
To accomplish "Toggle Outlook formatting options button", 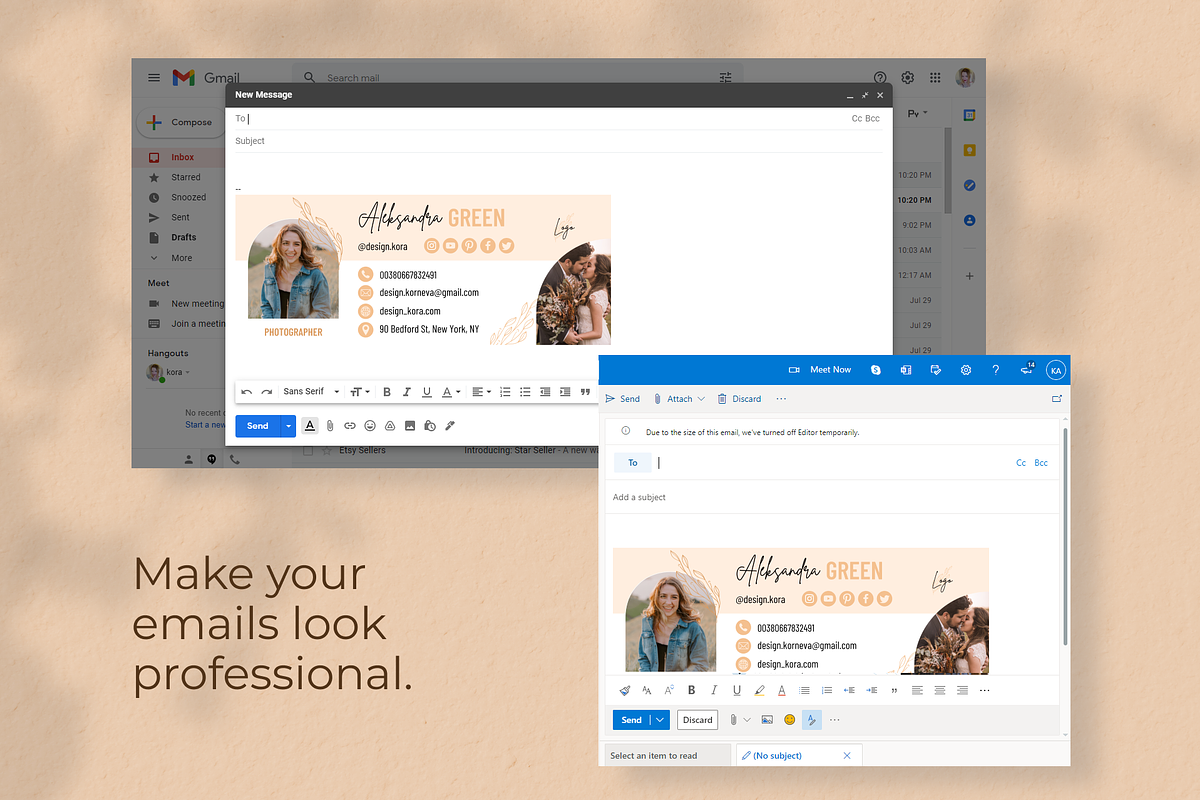I will (812, 720).
